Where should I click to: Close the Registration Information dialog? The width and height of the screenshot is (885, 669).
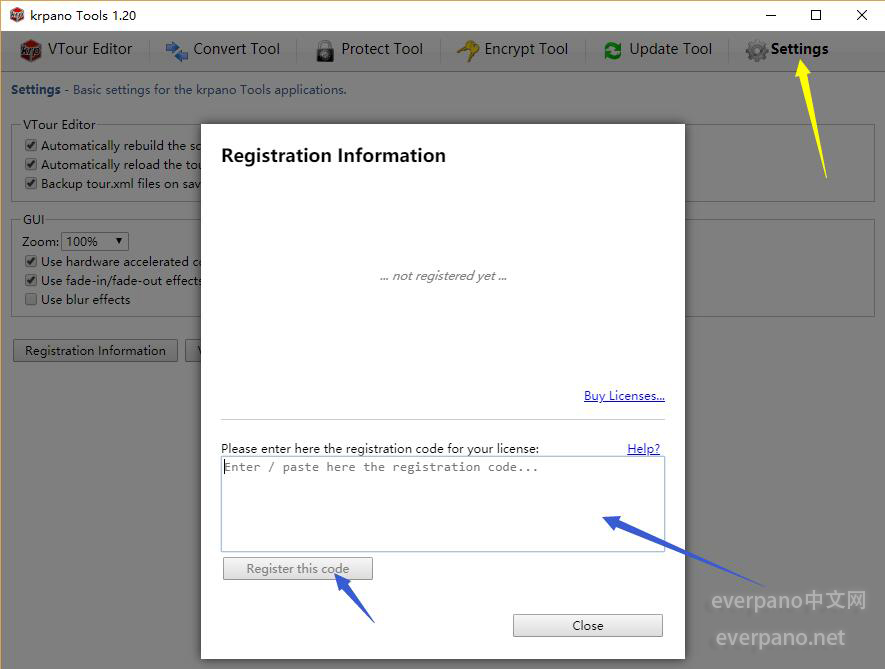[x=587, y=626]
